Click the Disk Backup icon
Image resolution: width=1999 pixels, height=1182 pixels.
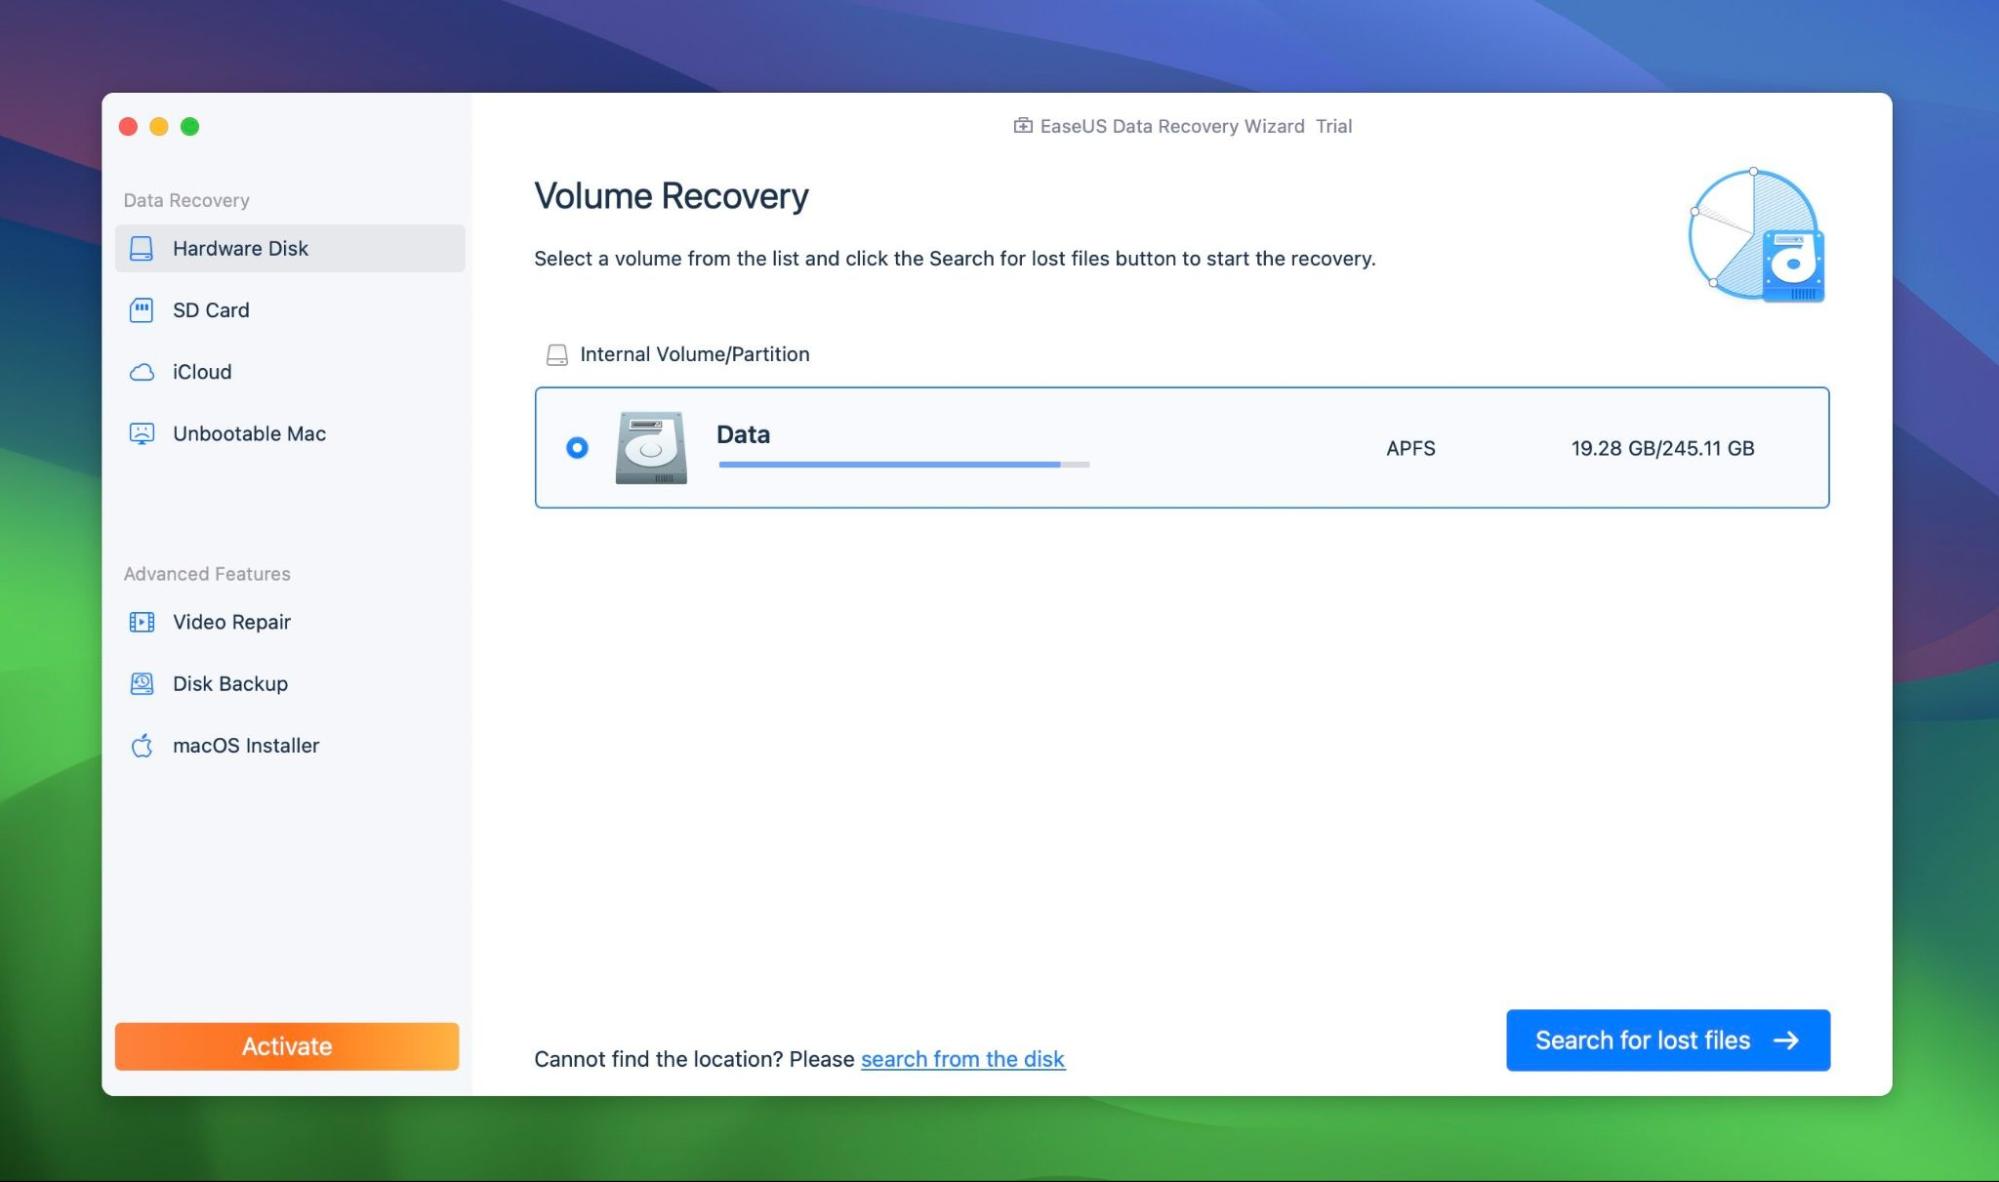click(142, 684)
